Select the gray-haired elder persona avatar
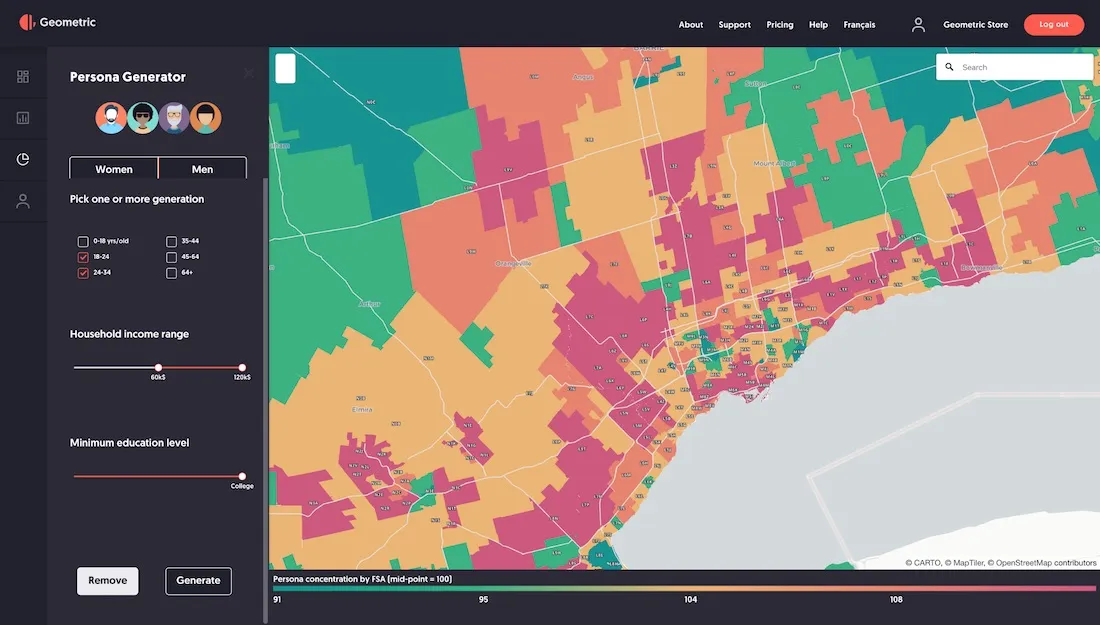Image resolution: width=1100 pixels, height=625 pixels. tap(174, 118)
